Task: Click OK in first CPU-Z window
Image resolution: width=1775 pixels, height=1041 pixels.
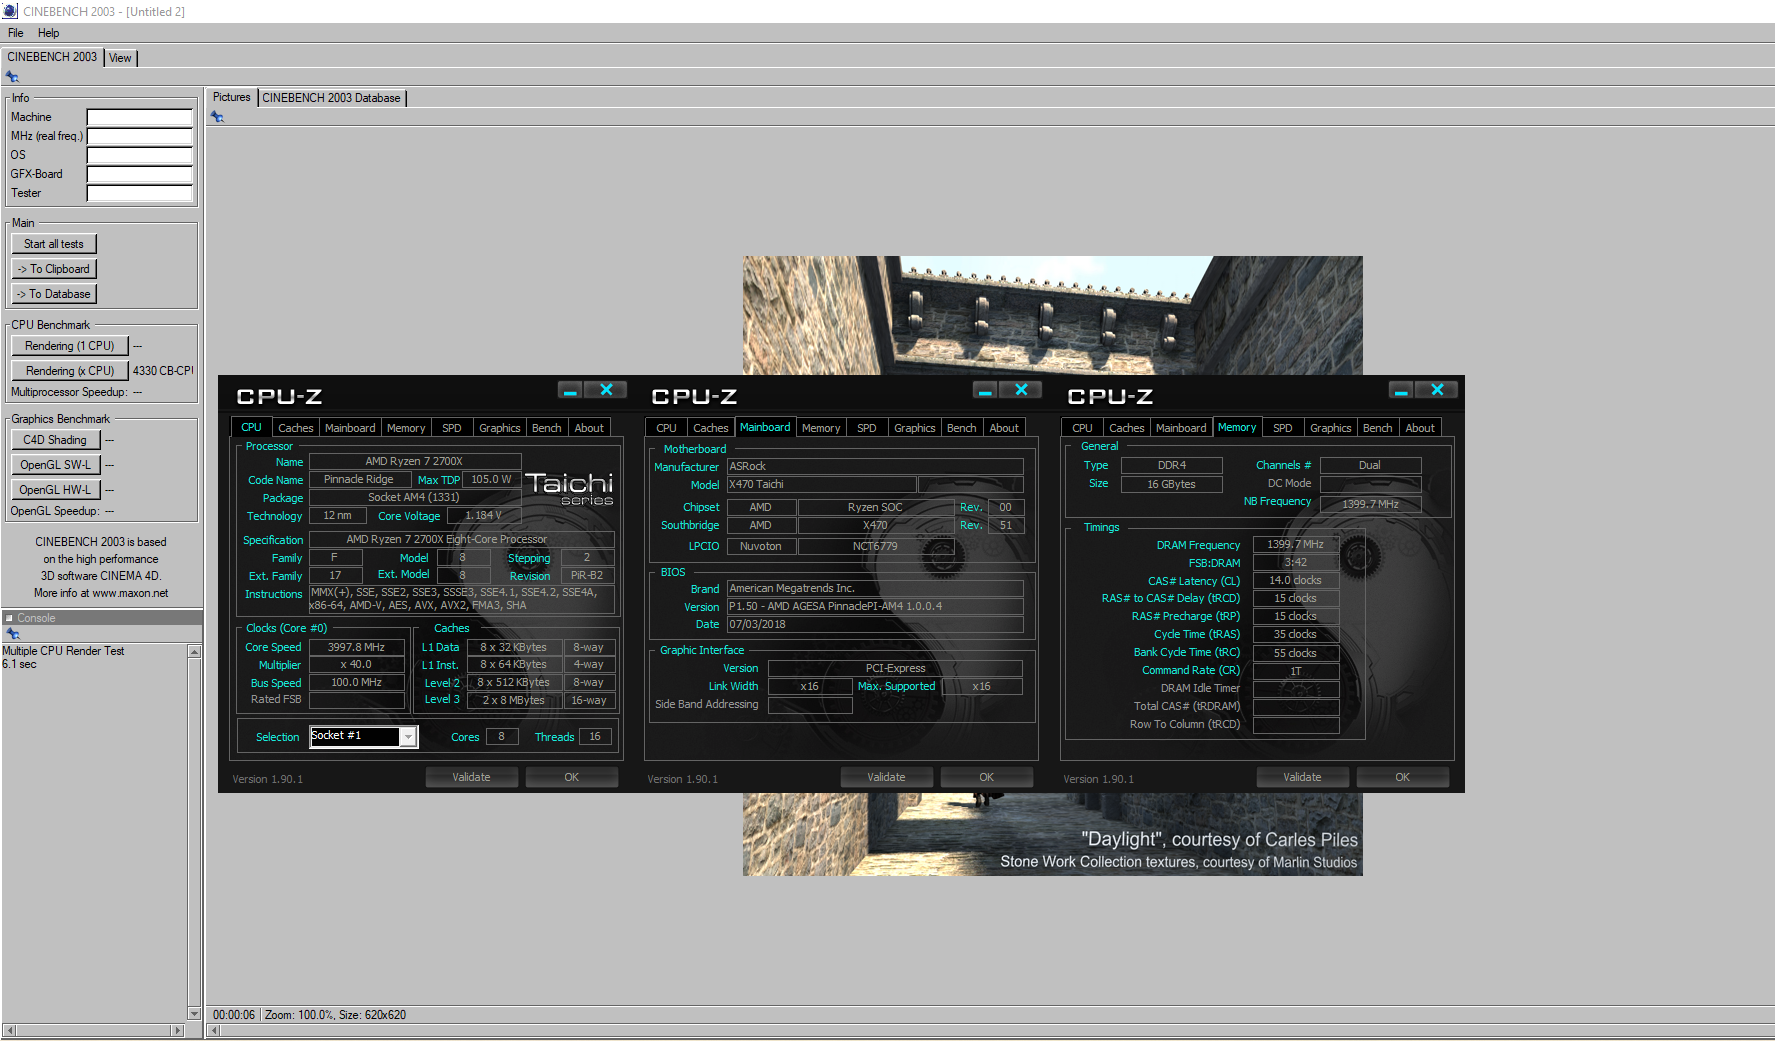Action: click(572, 777)
